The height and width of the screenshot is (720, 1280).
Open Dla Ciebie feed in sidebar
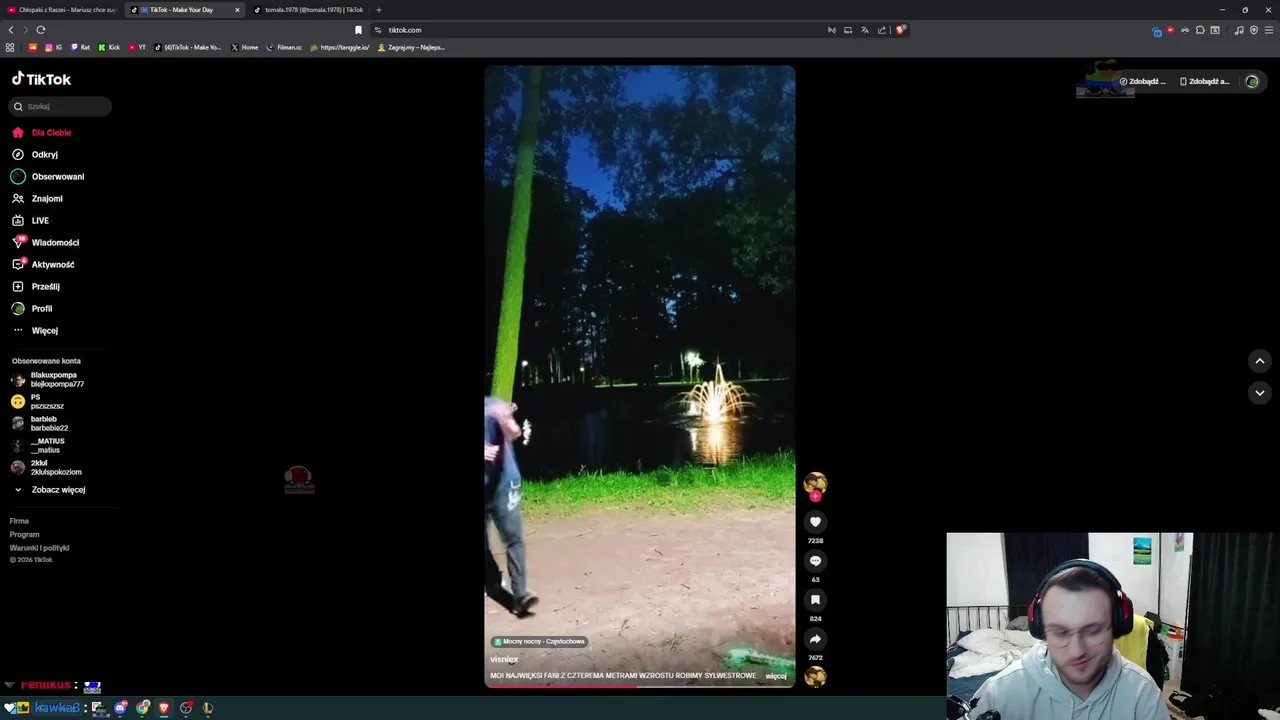[42, 132]
